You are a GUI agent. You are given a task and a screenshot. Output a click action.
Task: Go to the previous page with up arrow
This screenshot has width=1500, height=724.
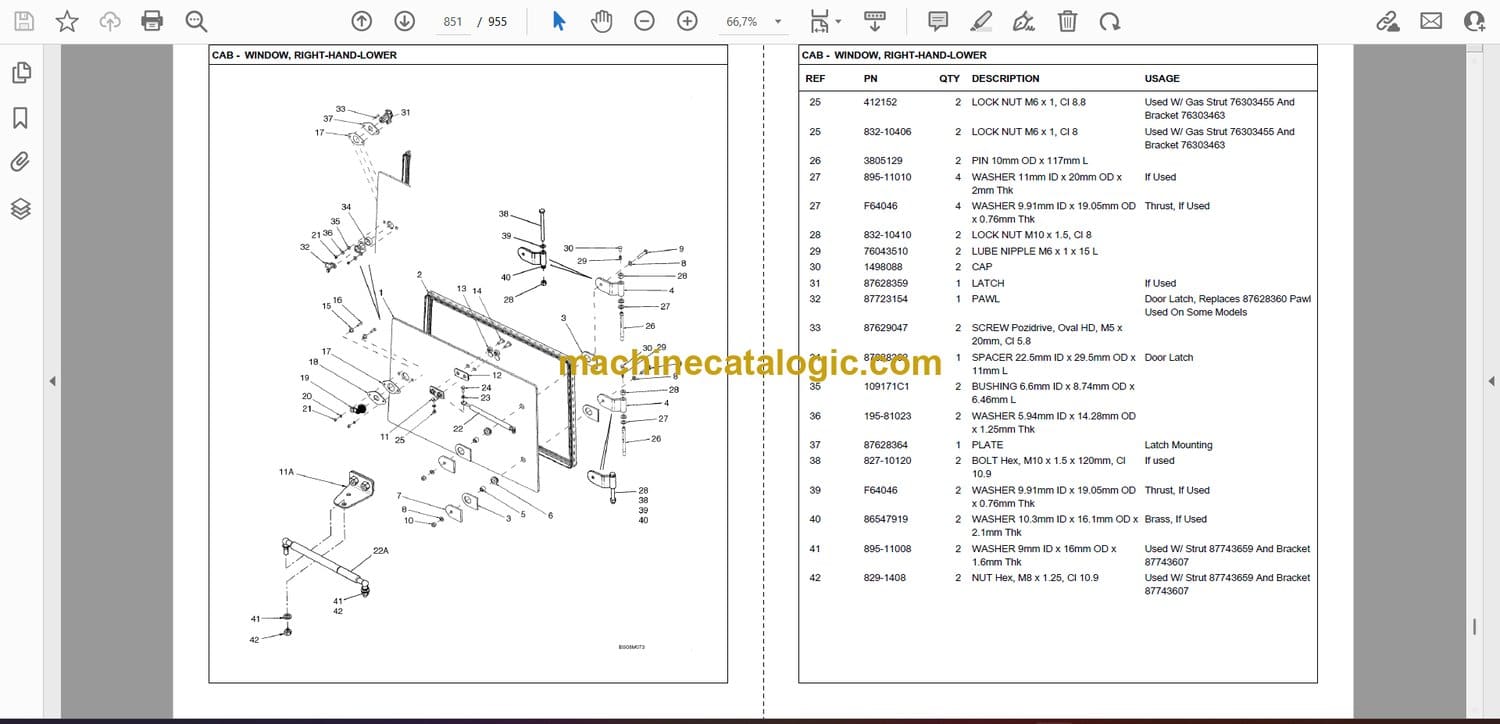(362, 21)
